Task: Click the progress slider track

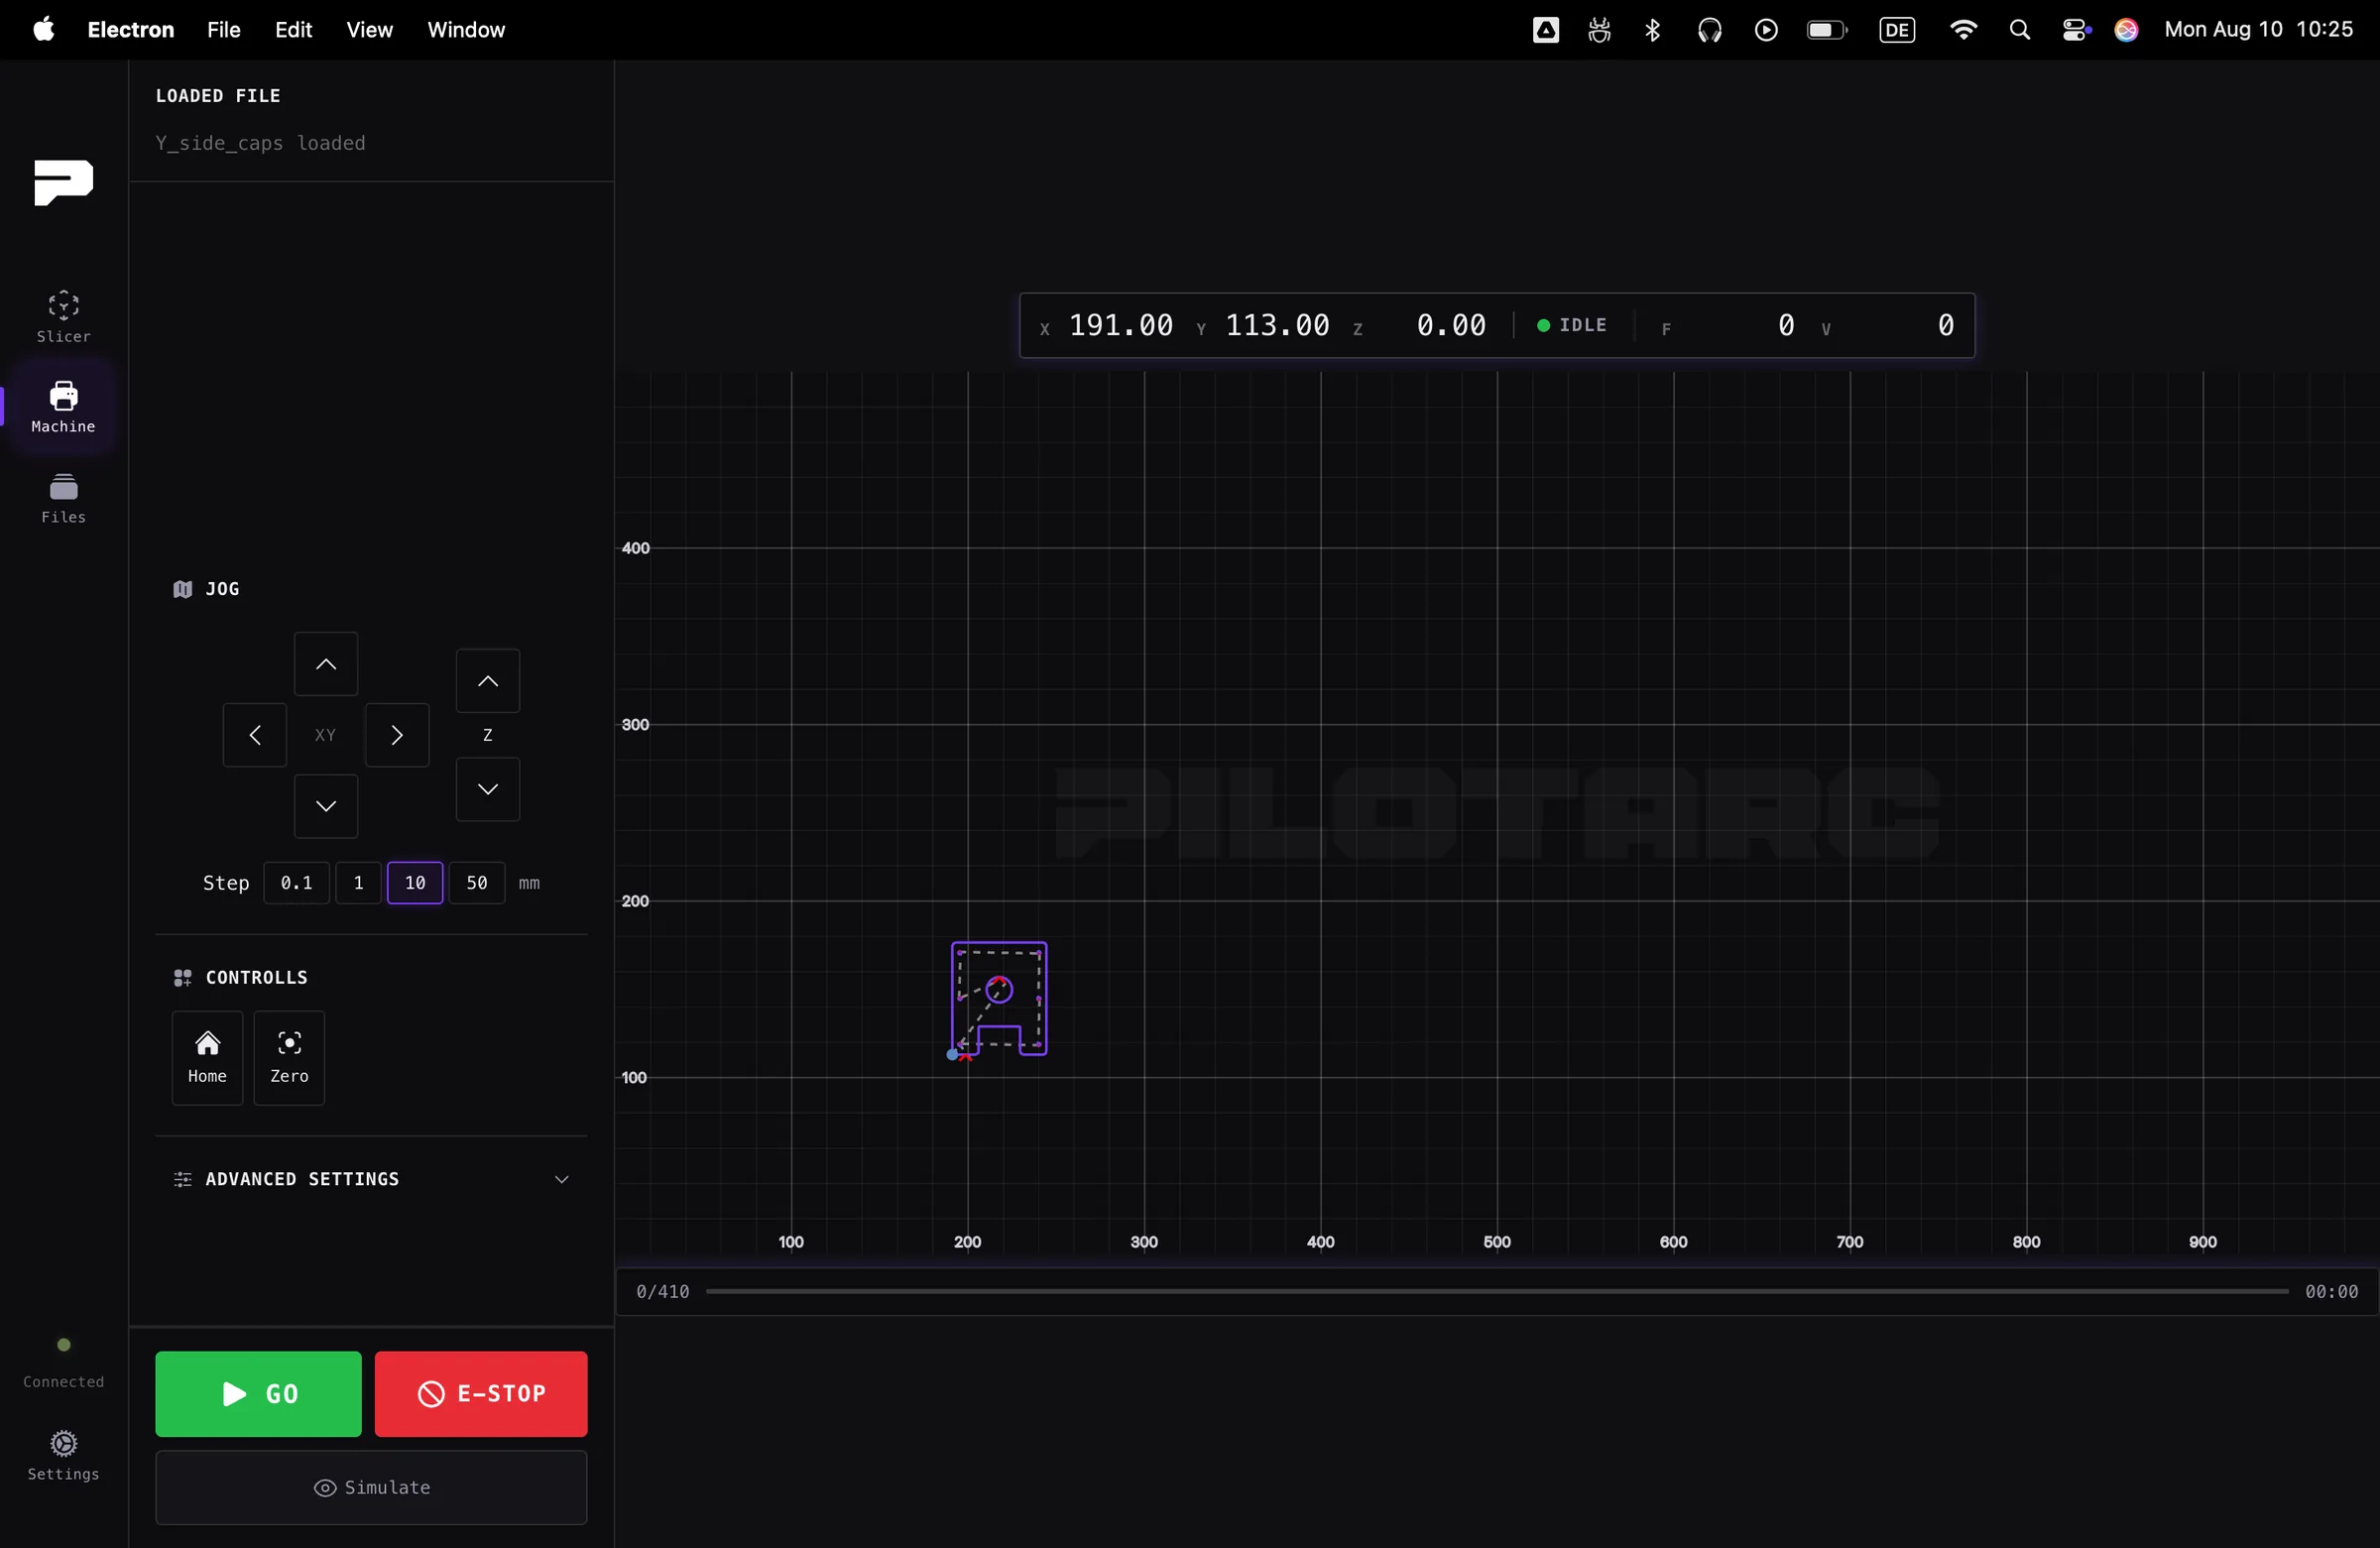Action: (x=1497, y=1292)
